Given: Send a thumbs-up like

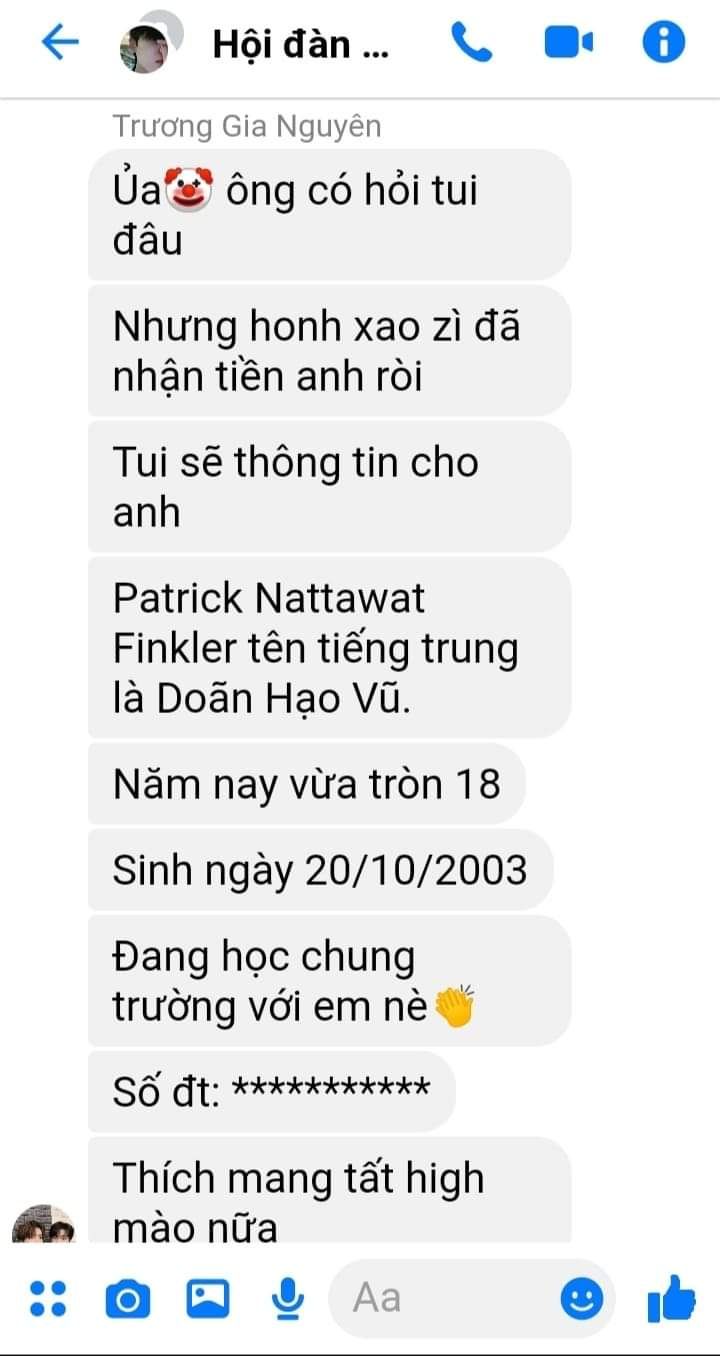Looking at the screenshot, I should click(x=670, y=1298).
